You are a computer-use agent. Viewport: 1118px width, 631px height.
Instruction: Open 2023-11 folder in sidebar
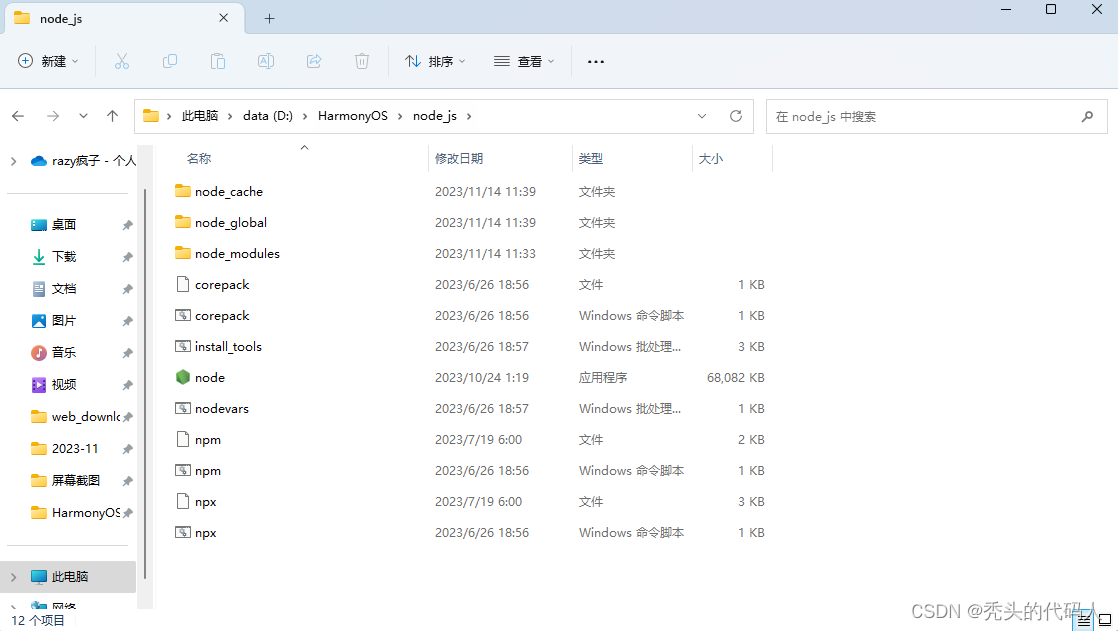point(65,448)
